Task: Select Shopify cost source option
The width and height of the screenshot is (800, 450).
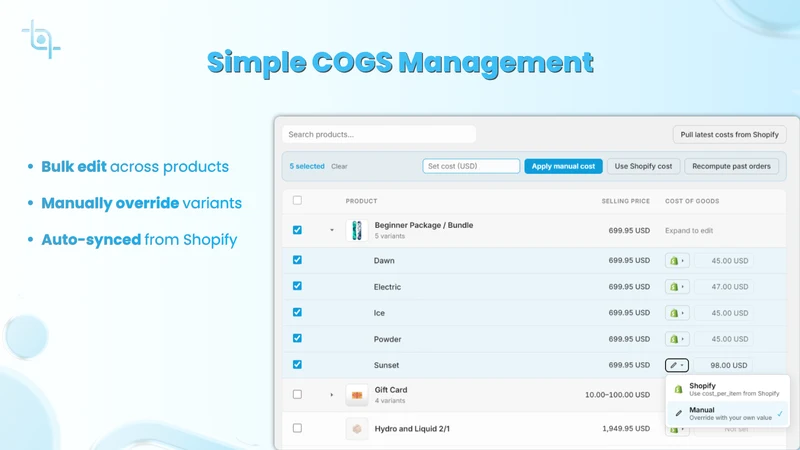Action: tap(728, 389)
